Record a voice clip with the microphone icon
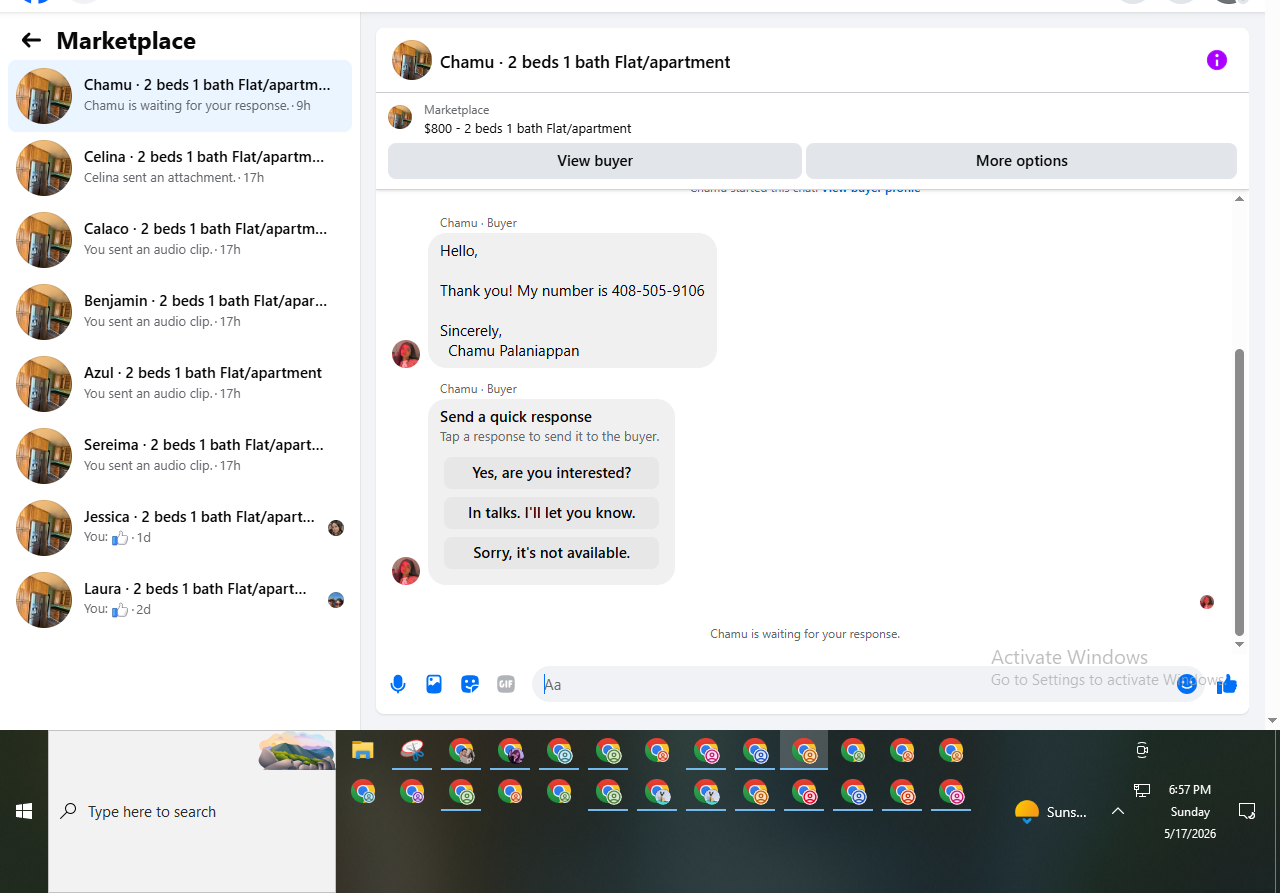The image size is (1280, 893). click(398, 684)
